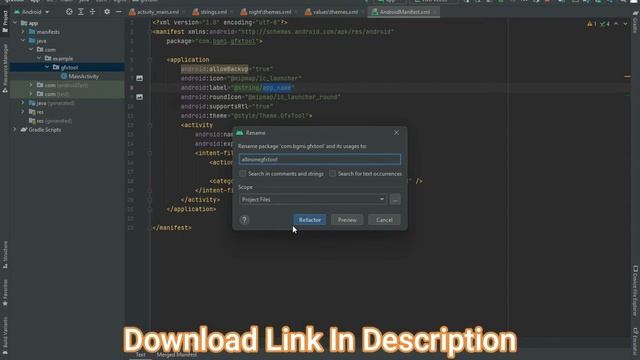Click the yellow warning indicator in the editor
This screenshot has height=360, width=640.
(591, 24)
